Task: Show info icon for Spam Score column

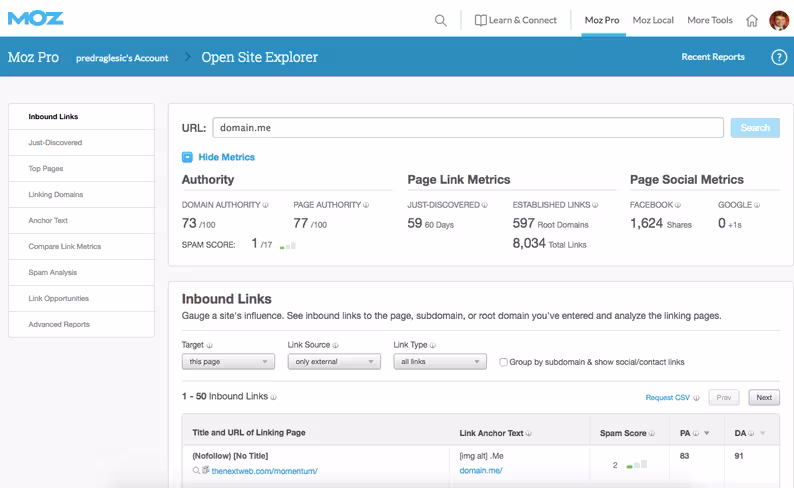Action: coord(652,433)
